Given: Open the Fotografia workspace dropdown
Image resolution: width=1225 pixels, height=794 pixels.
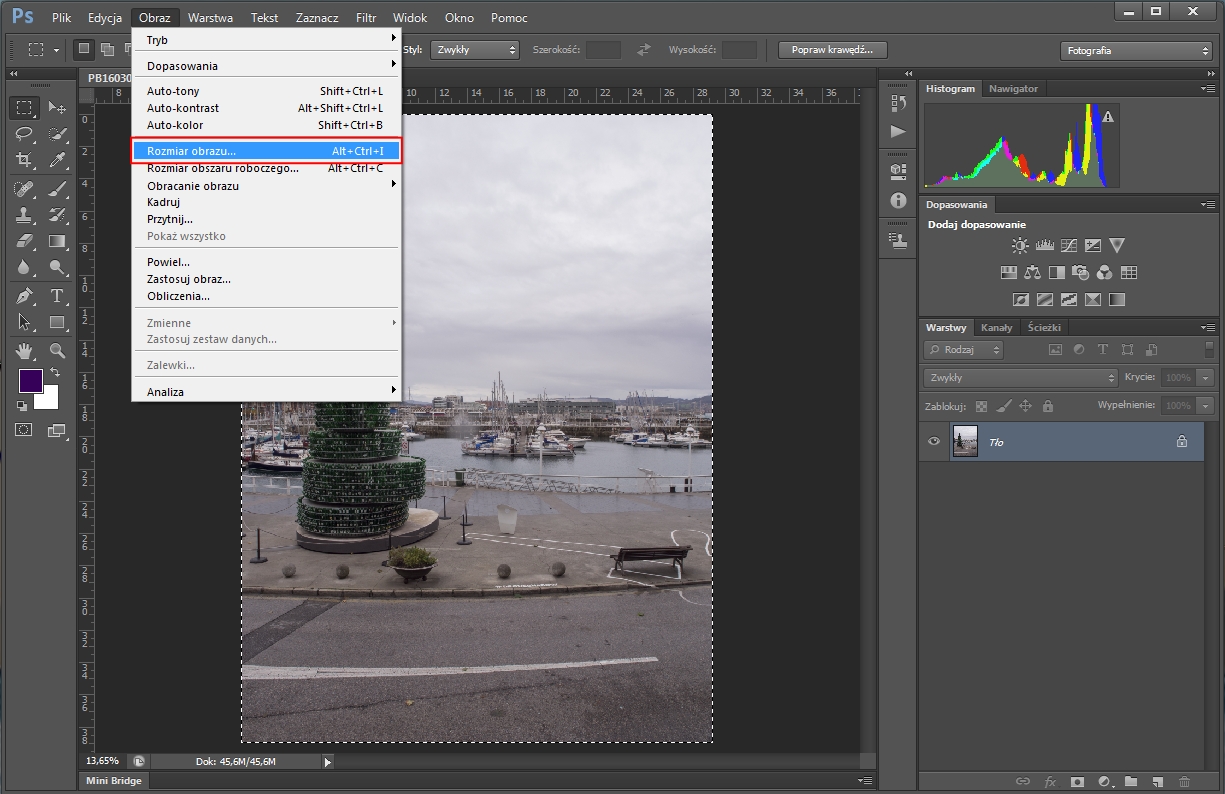Looking at the screenshot, I should coord(1135,50).
